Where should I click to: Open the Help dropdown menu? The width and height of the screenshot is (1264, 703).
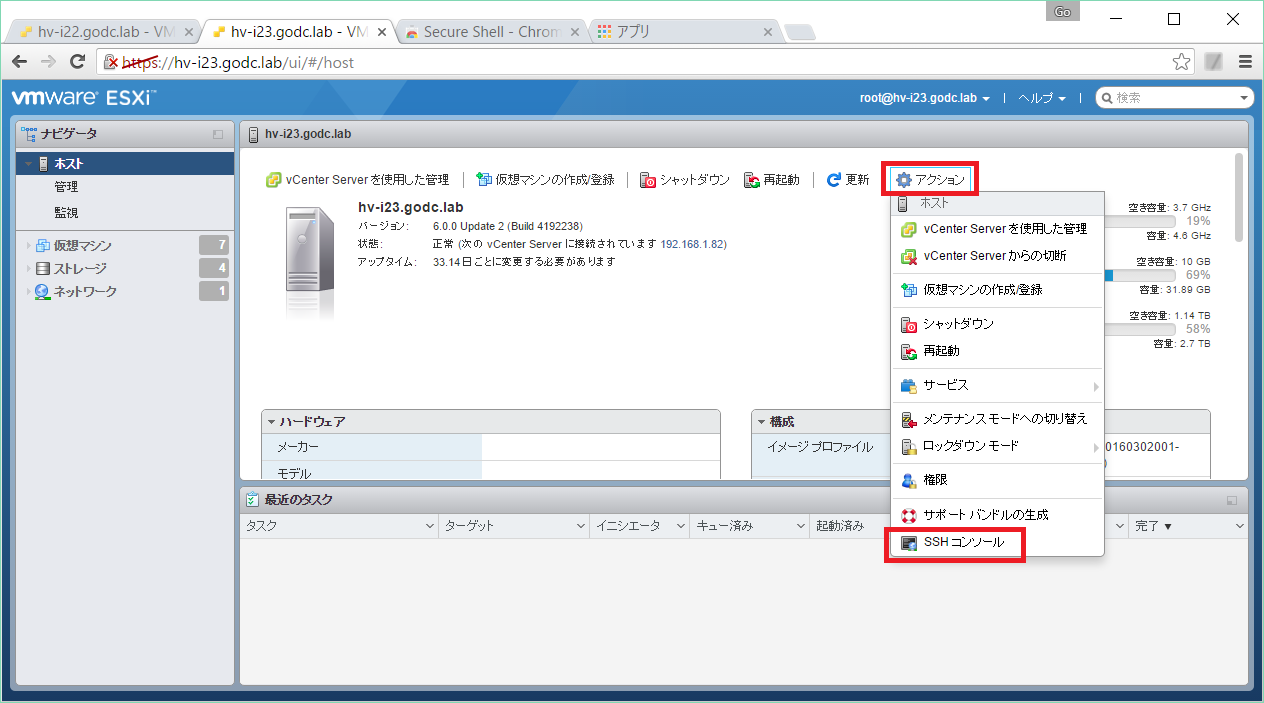point(1042,98)
